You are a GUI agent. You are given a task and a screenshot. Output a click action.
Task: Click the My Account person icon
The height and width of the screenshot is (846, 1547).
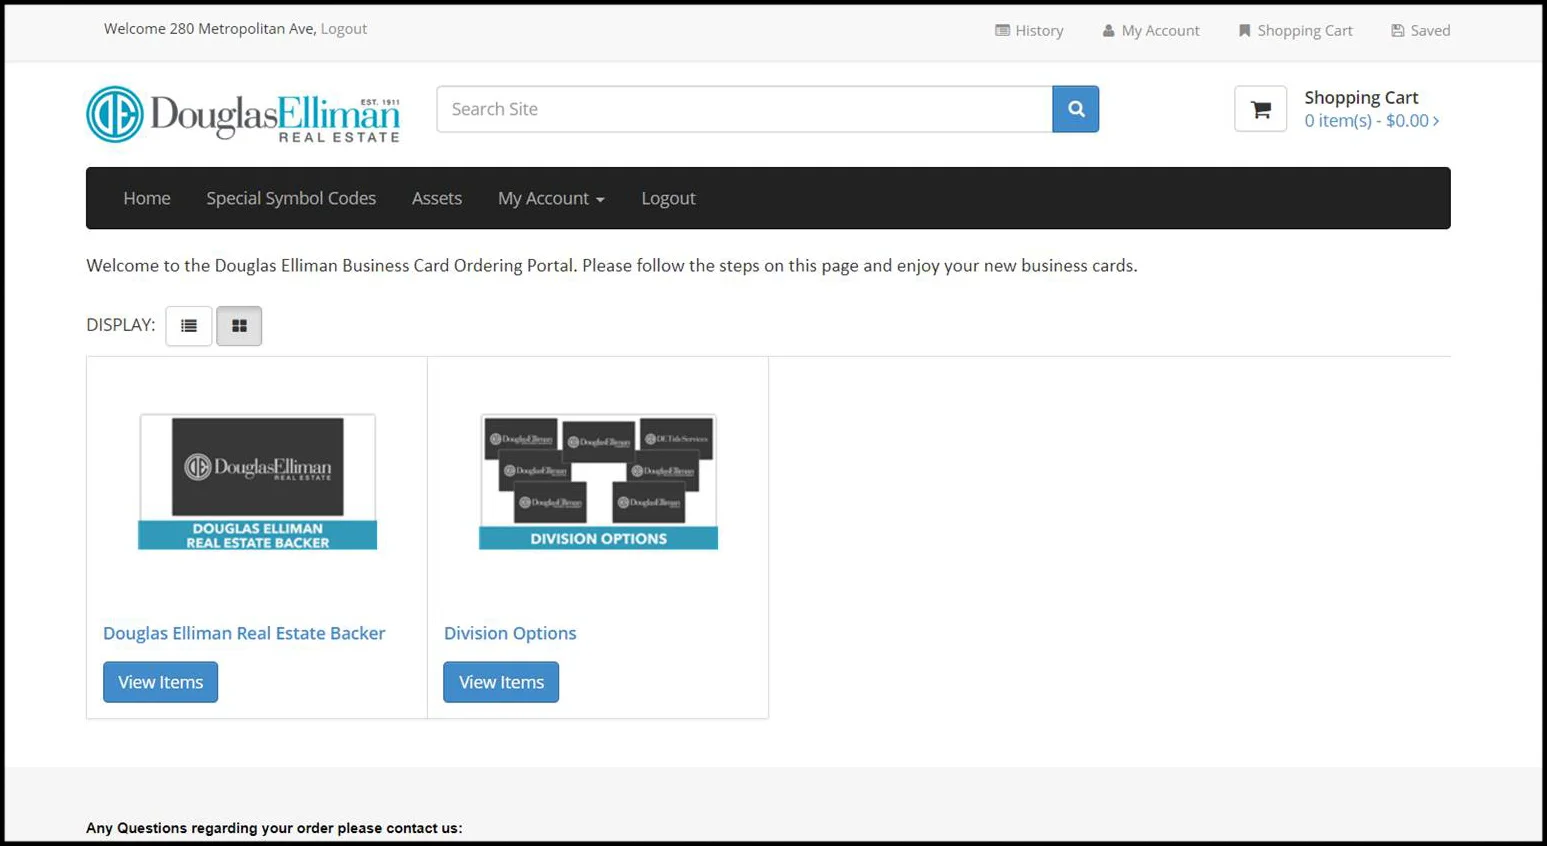pos(1108,31)
